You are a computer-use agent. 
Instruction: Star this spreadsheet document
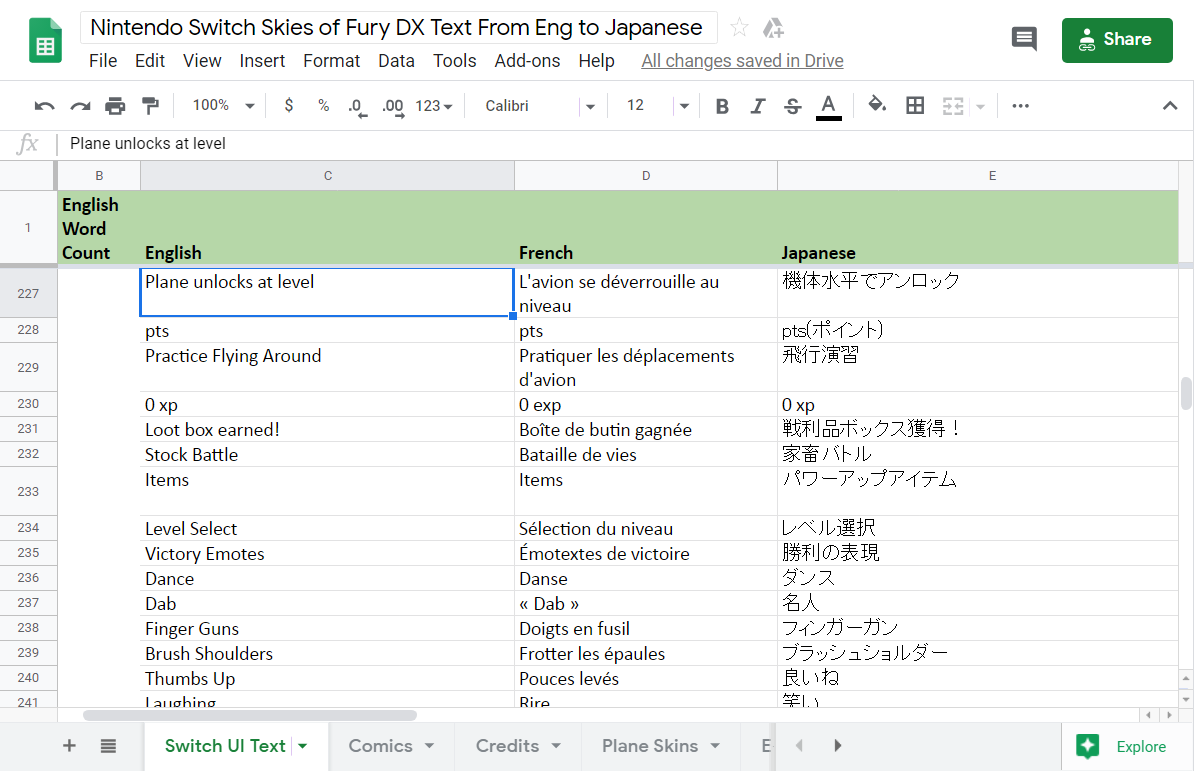(x=739, y=28)
